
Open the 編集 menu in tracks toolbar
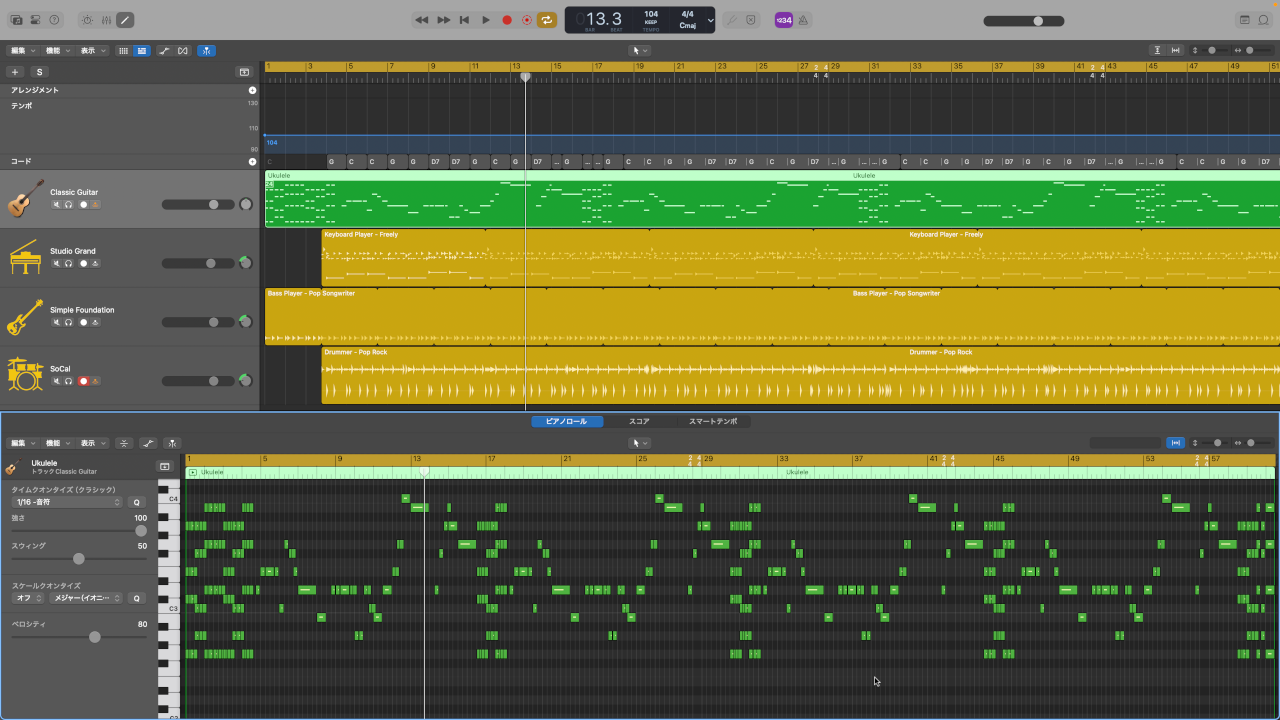(22, 51)
